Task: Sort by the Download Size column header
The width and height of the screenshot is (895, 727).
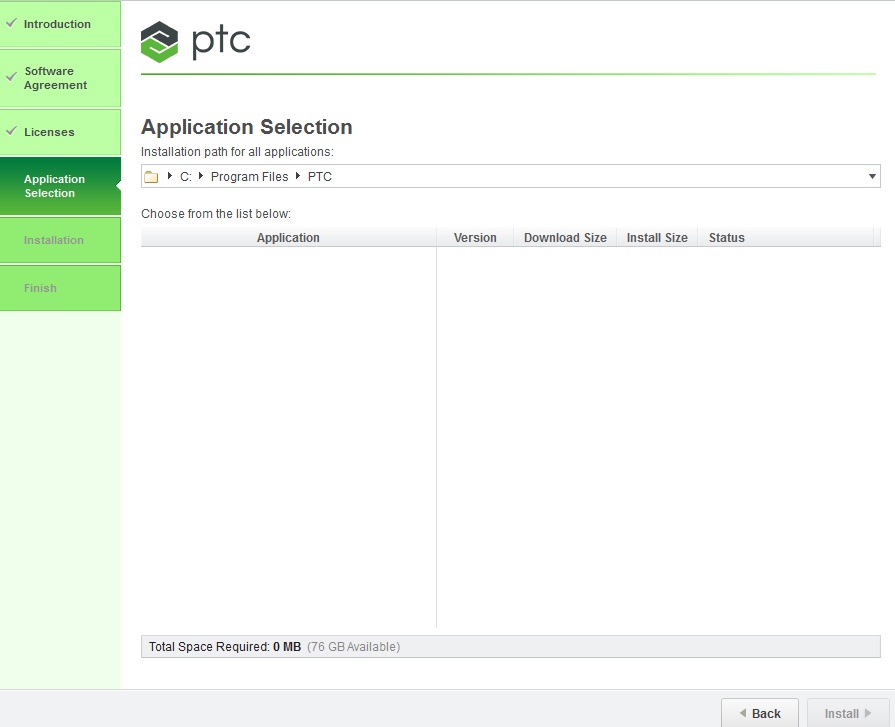Action: tap(565, 237)
